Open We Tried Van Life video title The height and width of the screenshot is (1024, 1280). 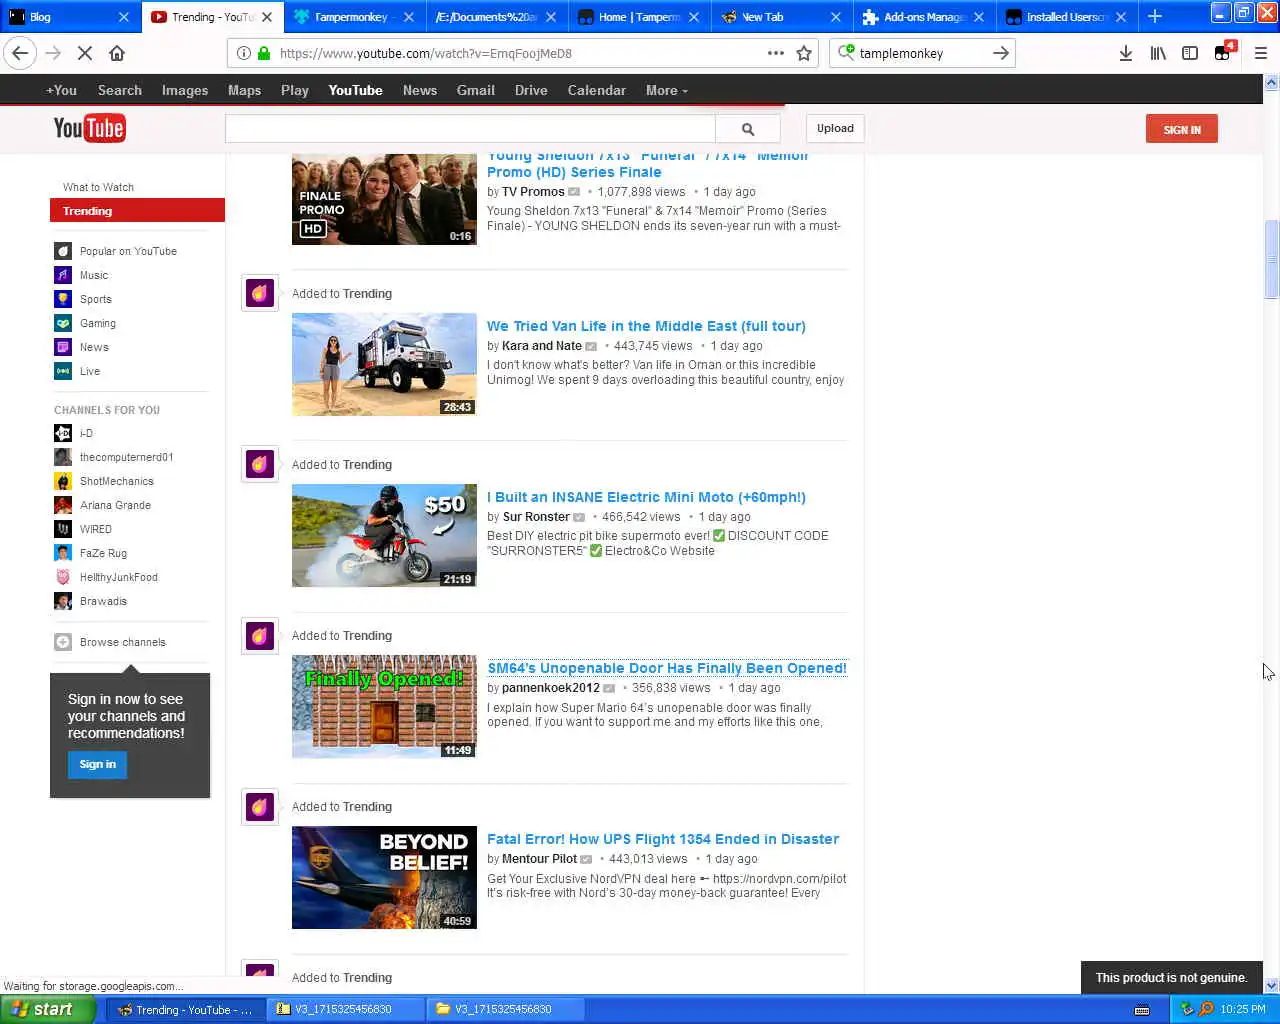click(x=646, y=326)
